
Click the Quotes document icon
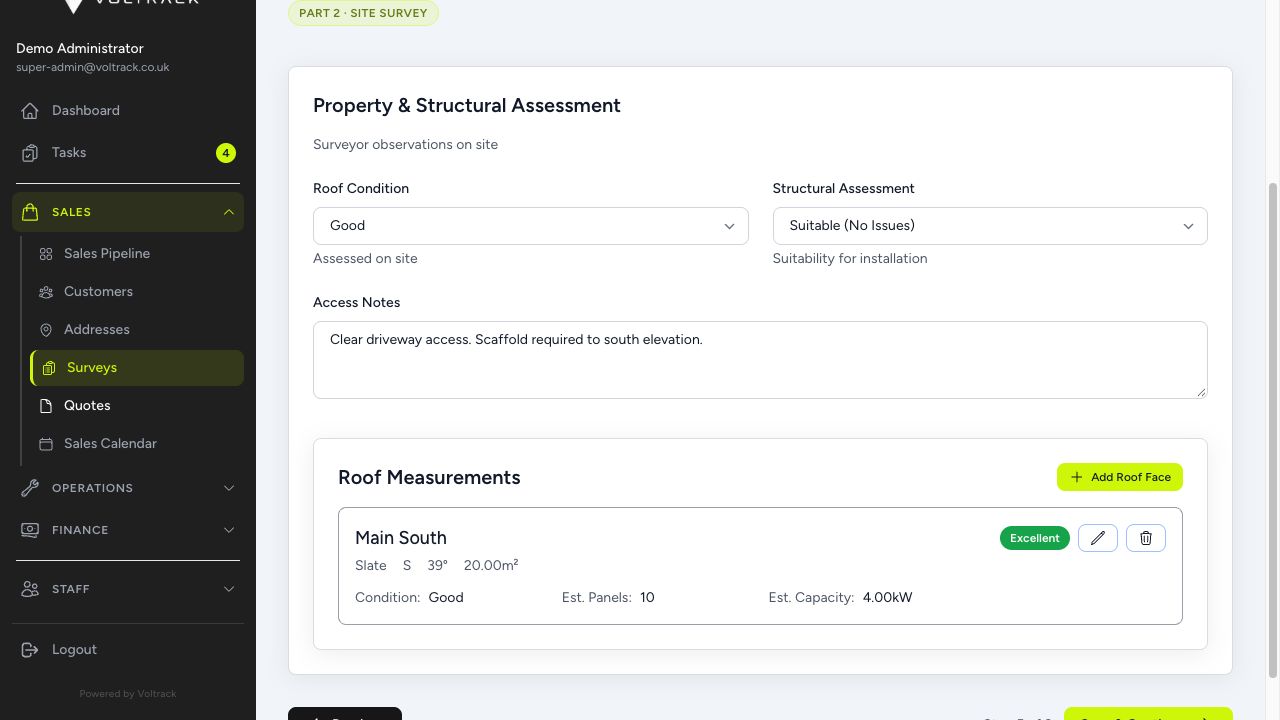click(46, 406)
